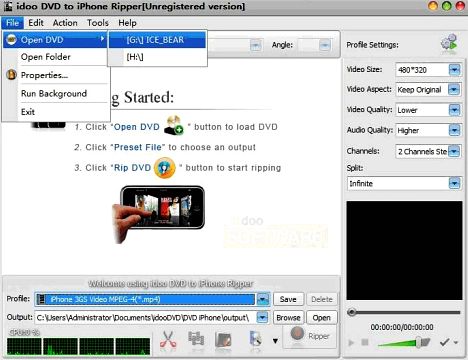Click the play button under preview
The height and width of the screenshot is (360, 468).
[x=351, y=342]
